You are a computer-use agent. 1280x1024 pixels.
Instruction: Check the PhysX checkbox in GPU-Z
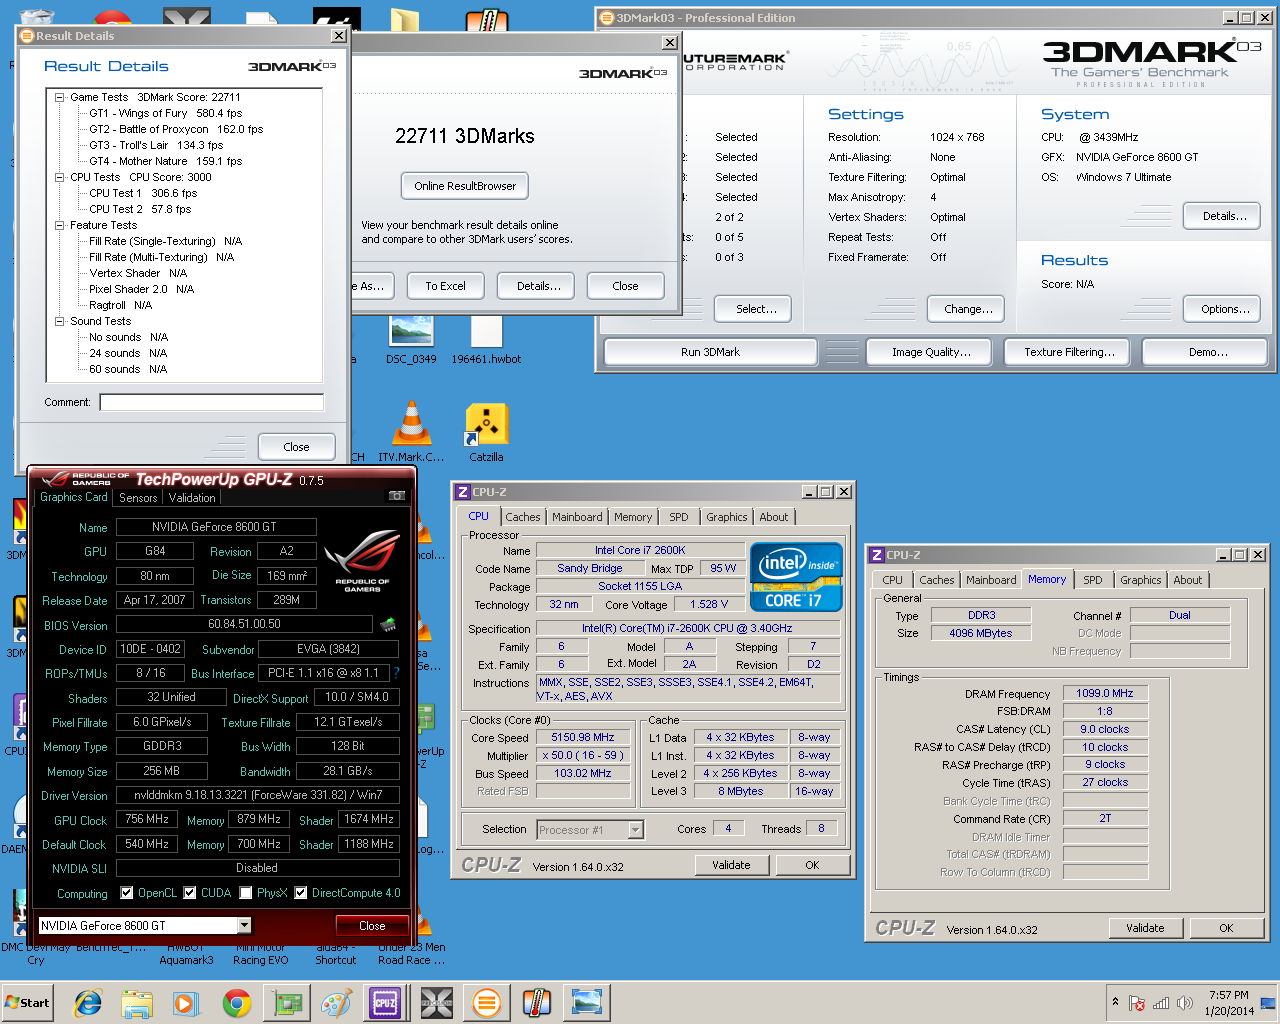[246, 893]
